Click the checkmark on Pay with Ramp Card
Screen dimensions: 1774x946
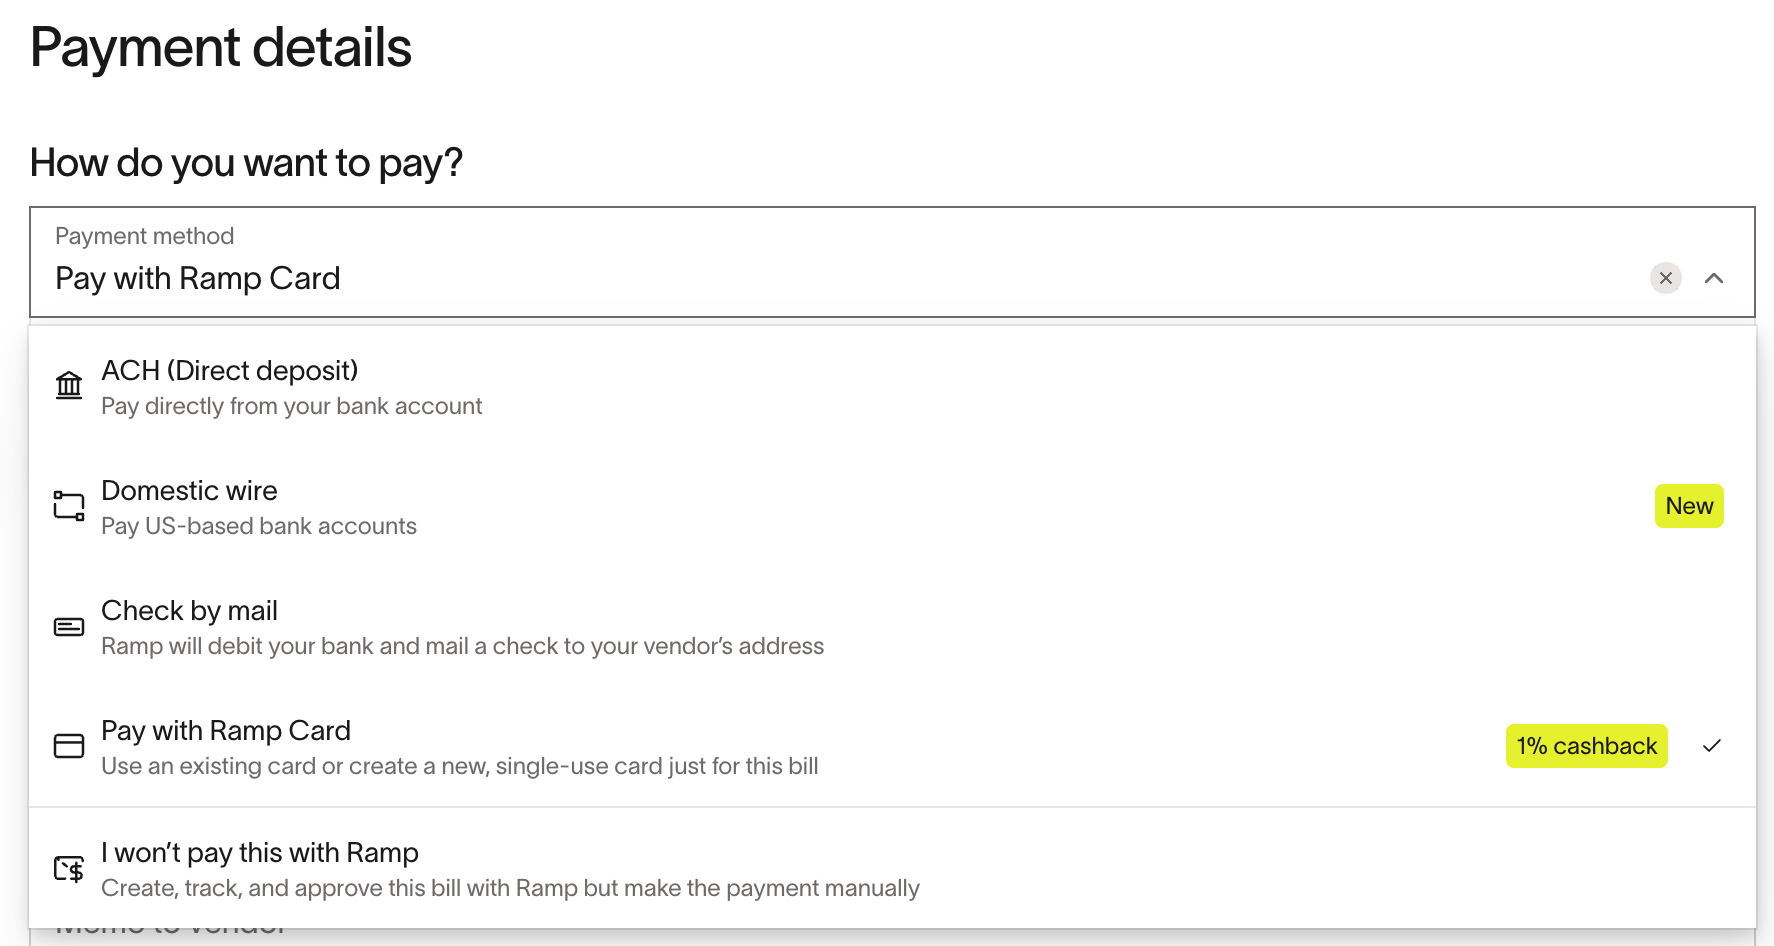(1712, 746)
